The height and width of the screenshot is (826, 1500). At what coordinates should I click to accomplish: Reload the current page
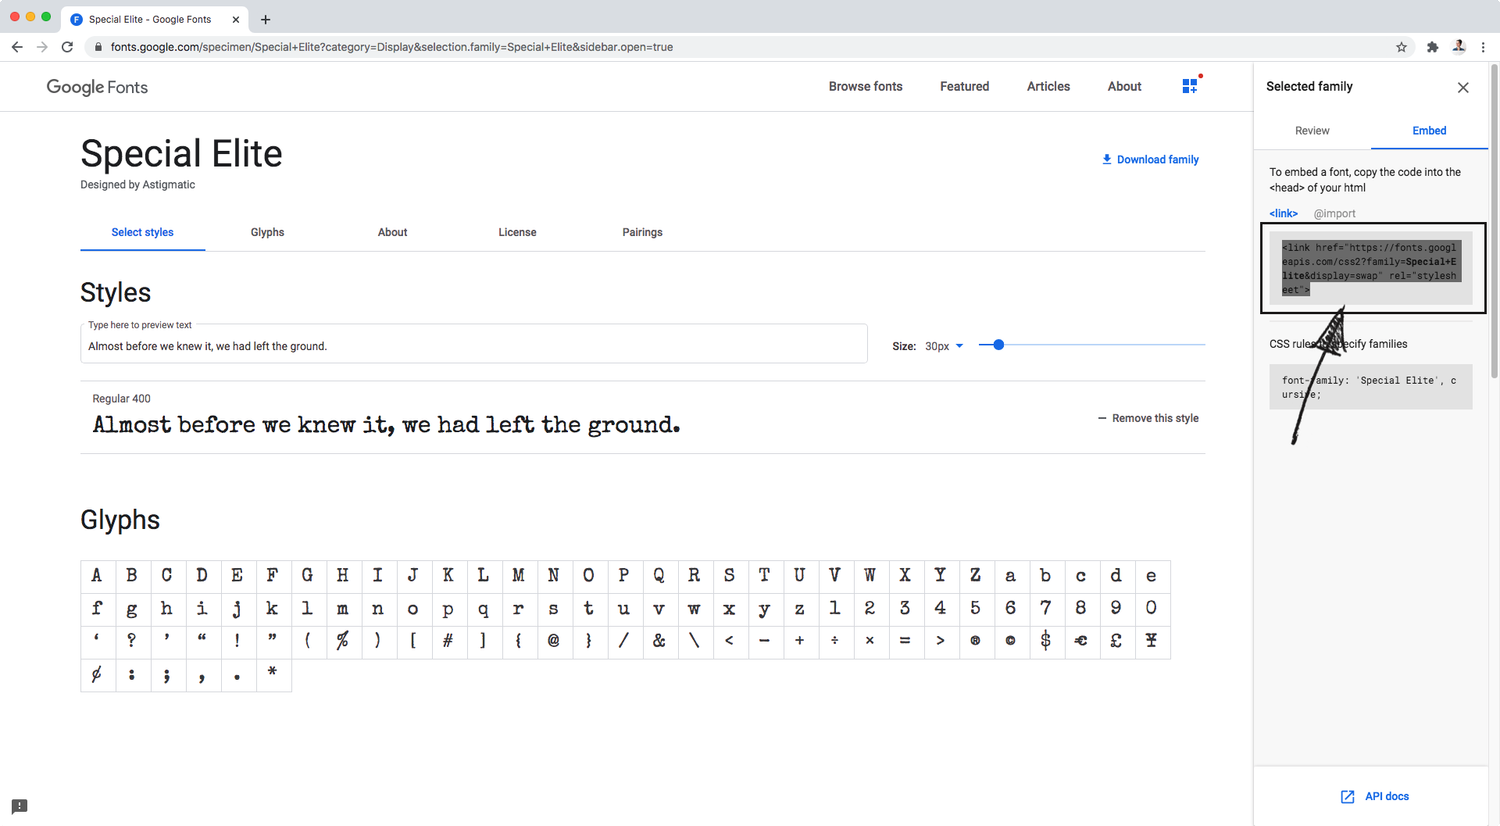pos(67,47)
